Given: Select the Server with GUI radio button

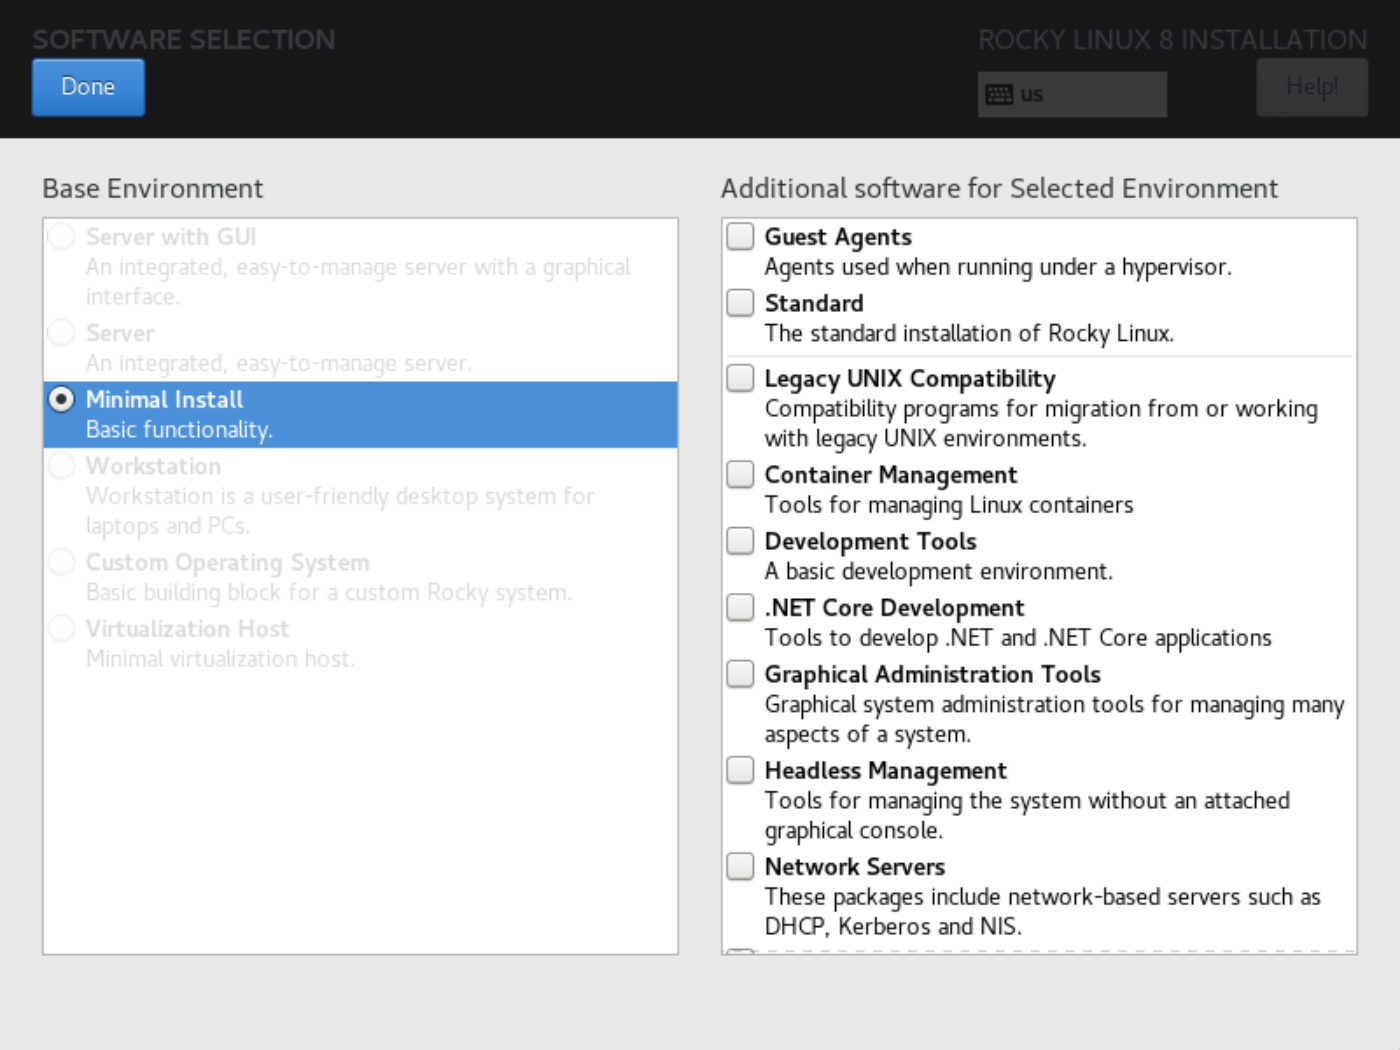Looking at the screenshot, I should tap(62, 237).
